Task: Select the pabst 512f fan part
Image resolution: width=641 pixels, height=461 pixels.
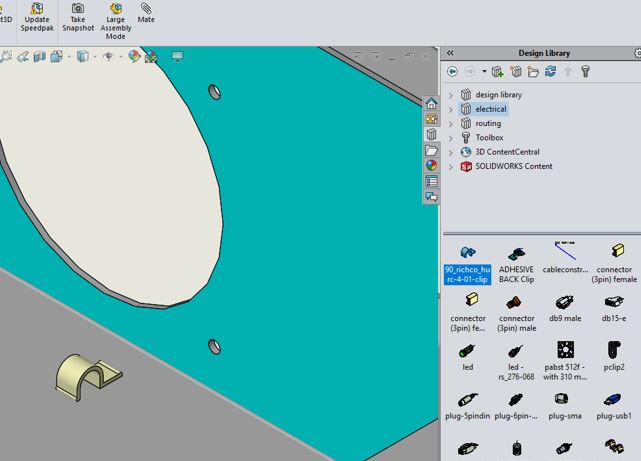Action: pyautogui.click(x=565, y=361)
